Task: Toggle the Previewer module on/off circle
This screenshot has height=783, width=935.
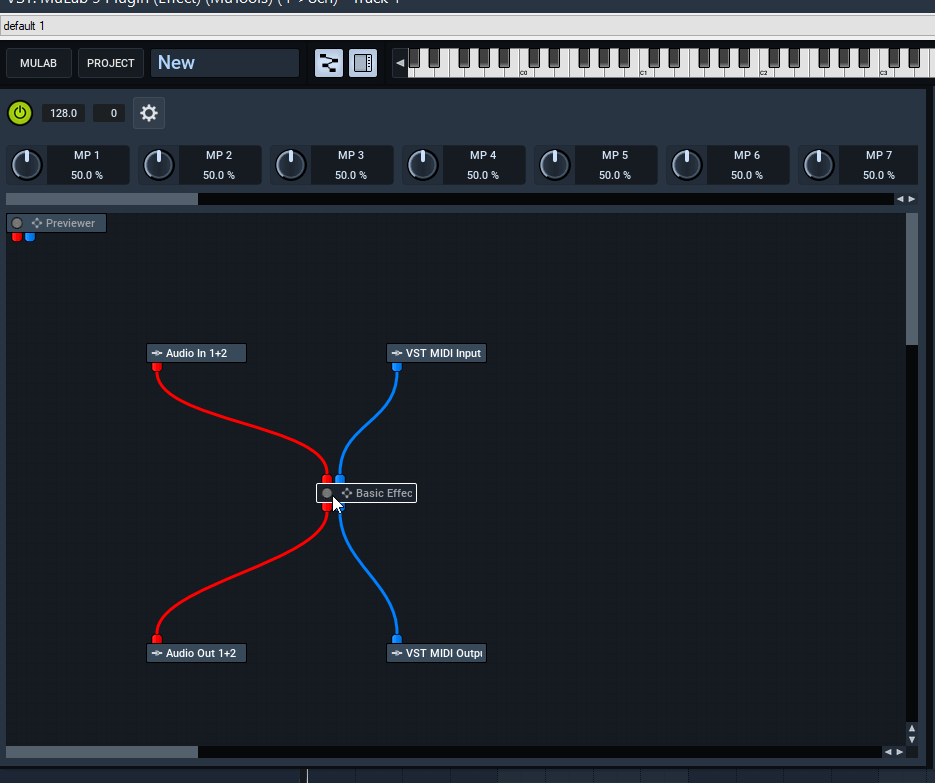Action: [x=17, y=223]
